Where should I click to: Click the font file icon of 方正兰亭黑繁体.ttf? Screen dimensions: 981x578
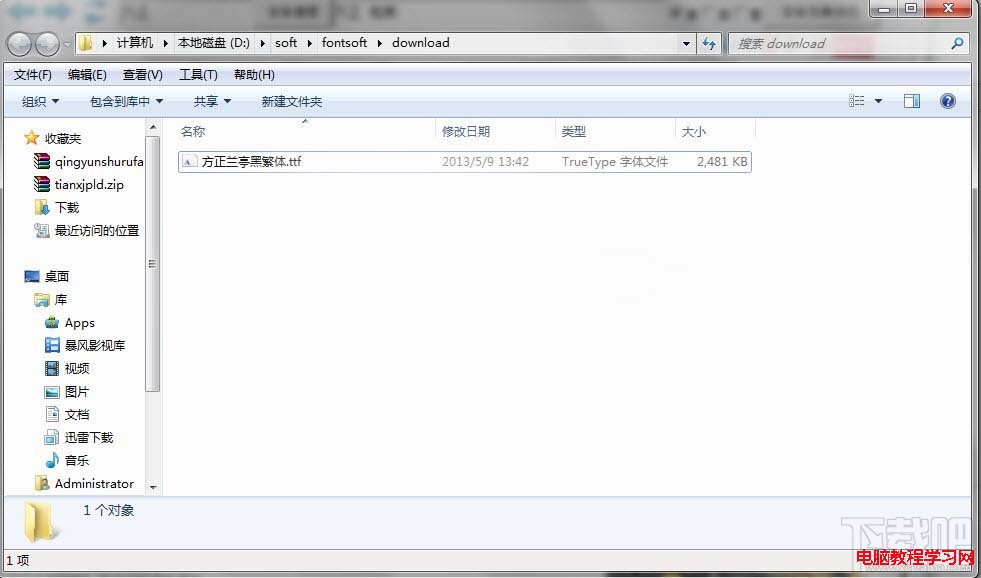click(x=189, y=161)
